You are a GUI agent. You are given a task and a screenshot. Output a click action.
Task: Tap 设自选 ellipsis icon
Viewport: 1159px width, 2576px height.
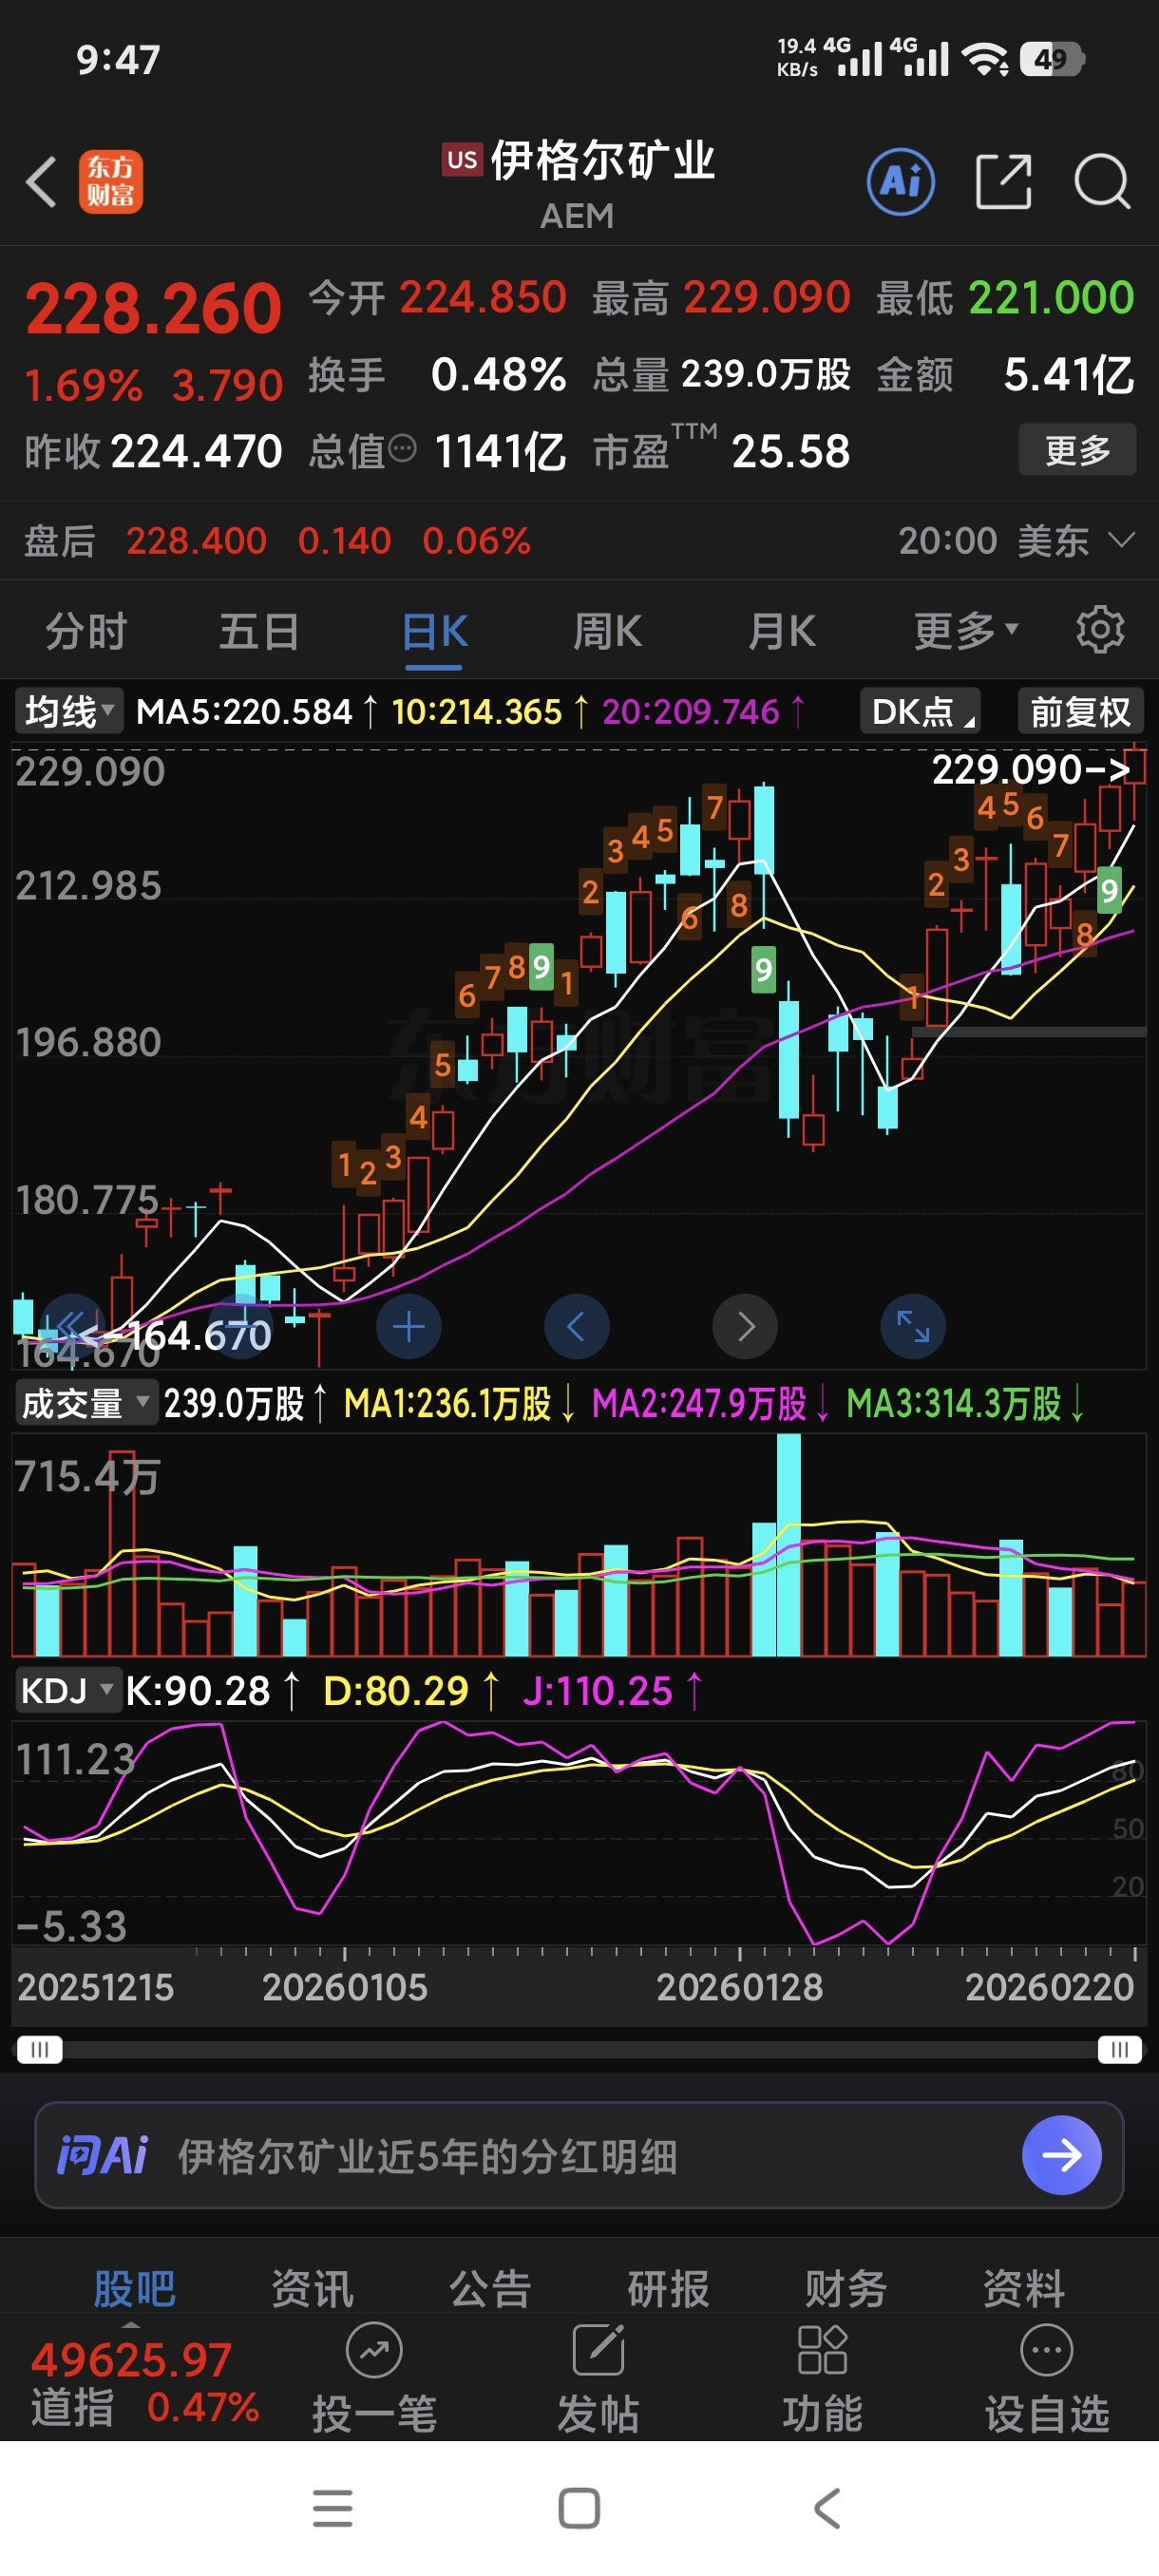point(1047,2350)
